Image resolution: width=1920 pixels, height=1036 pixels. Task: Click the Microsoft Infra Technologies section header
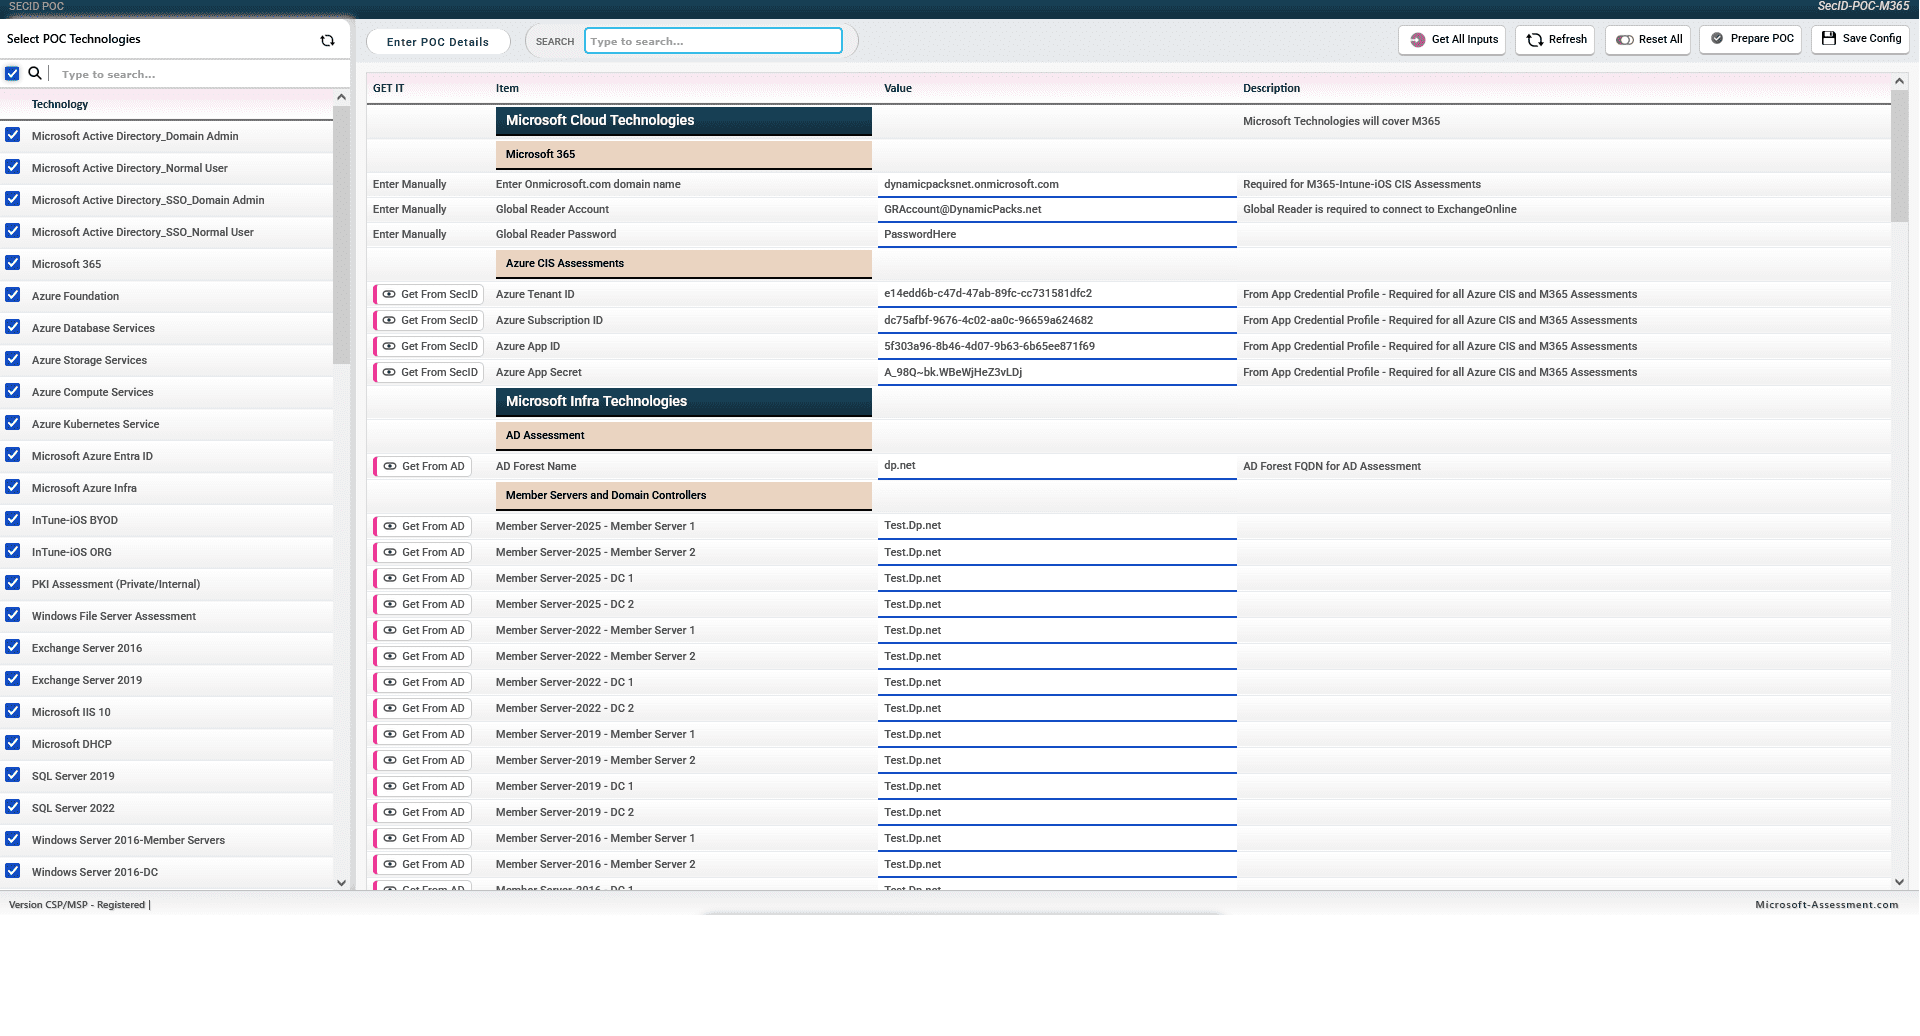pyautogui.click(x=684, y=402)
